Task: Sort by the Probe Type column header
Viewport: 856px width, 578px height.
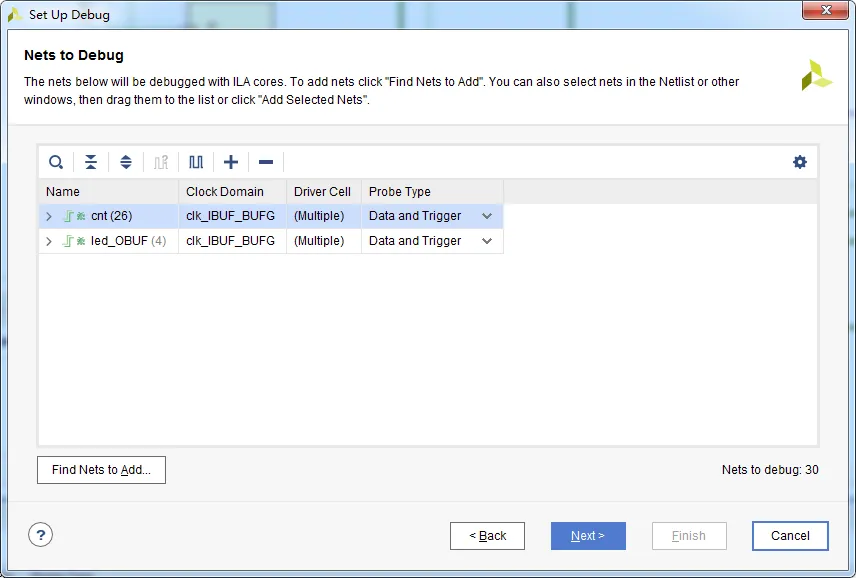Action: coord(432,192)
